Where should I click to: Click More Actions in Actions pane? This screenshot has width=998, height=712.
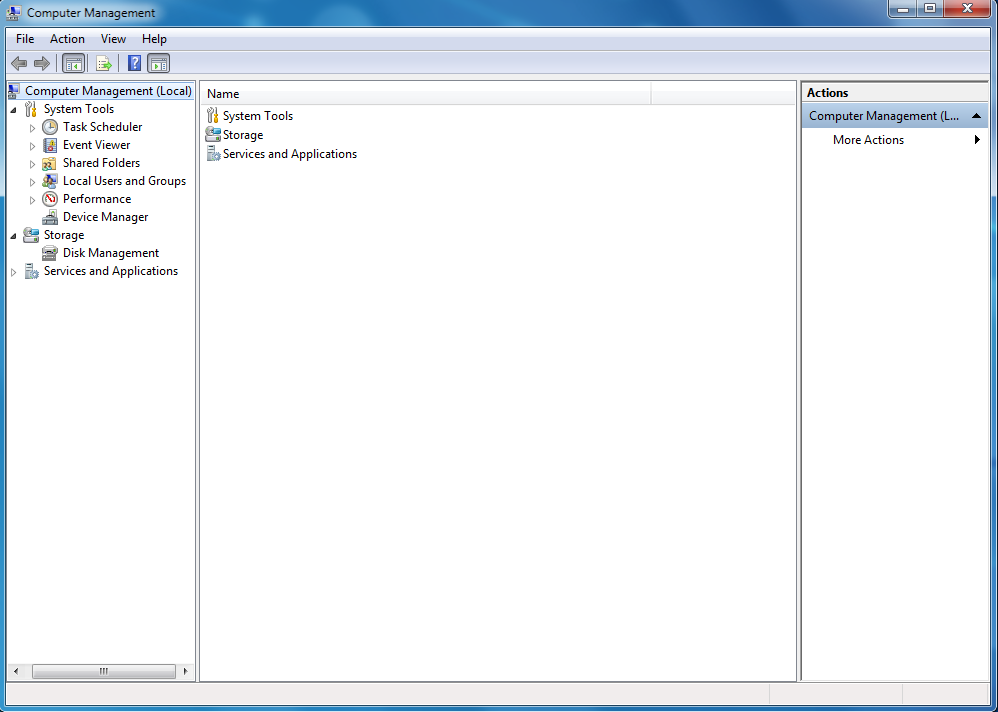pos(868,140)
